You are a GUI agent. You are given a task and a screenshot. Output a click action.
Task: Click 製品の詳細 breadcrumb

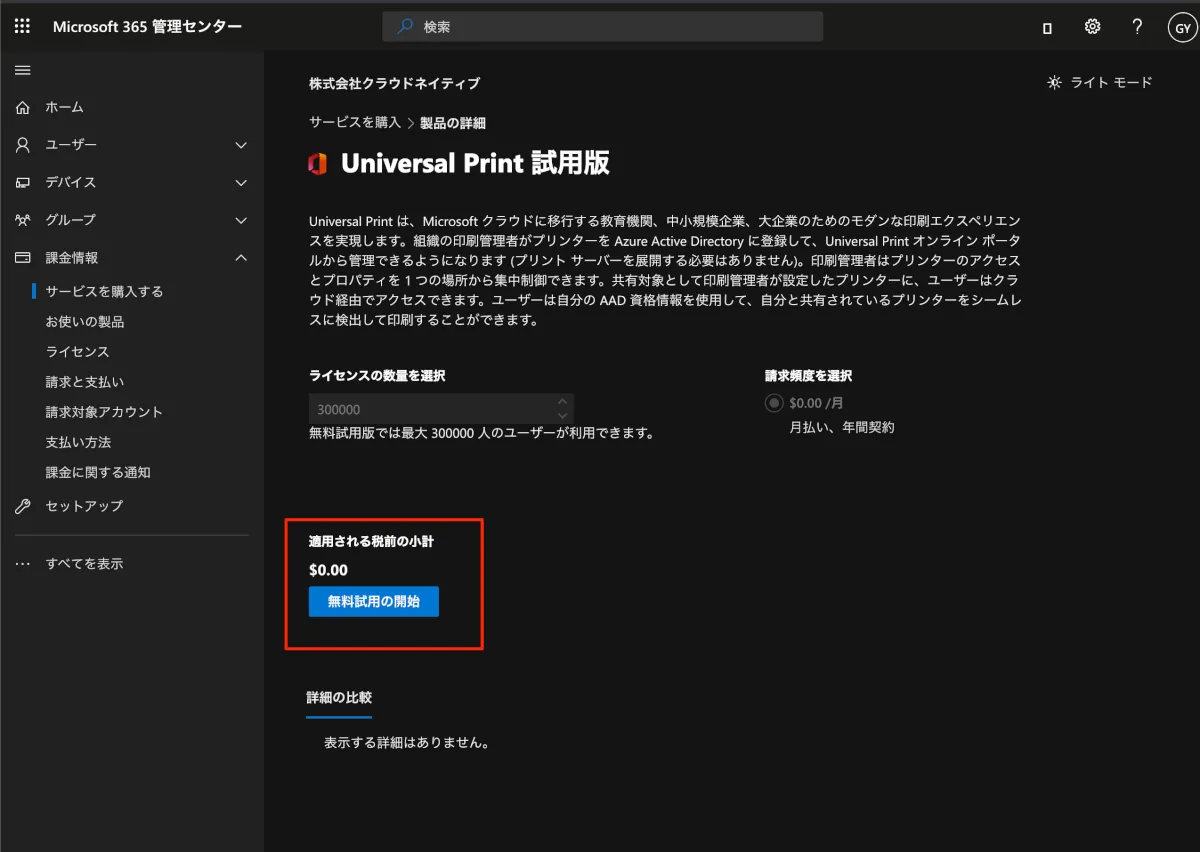tap(453, 123)
